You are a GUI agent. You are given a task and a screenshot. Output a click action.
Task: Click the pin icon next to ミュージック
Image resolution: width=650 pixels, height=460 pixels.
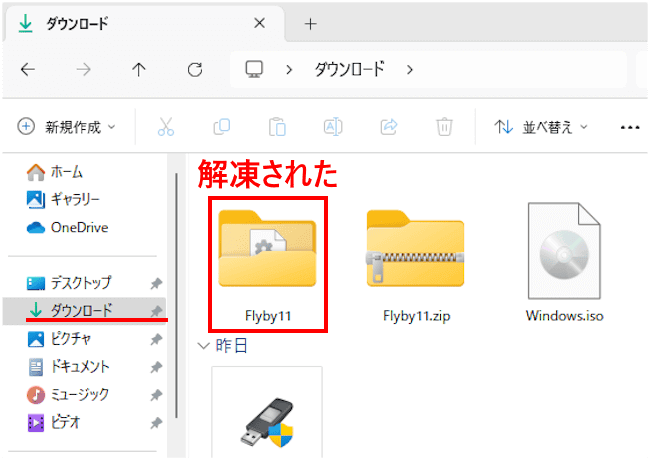tap(156, 395)
